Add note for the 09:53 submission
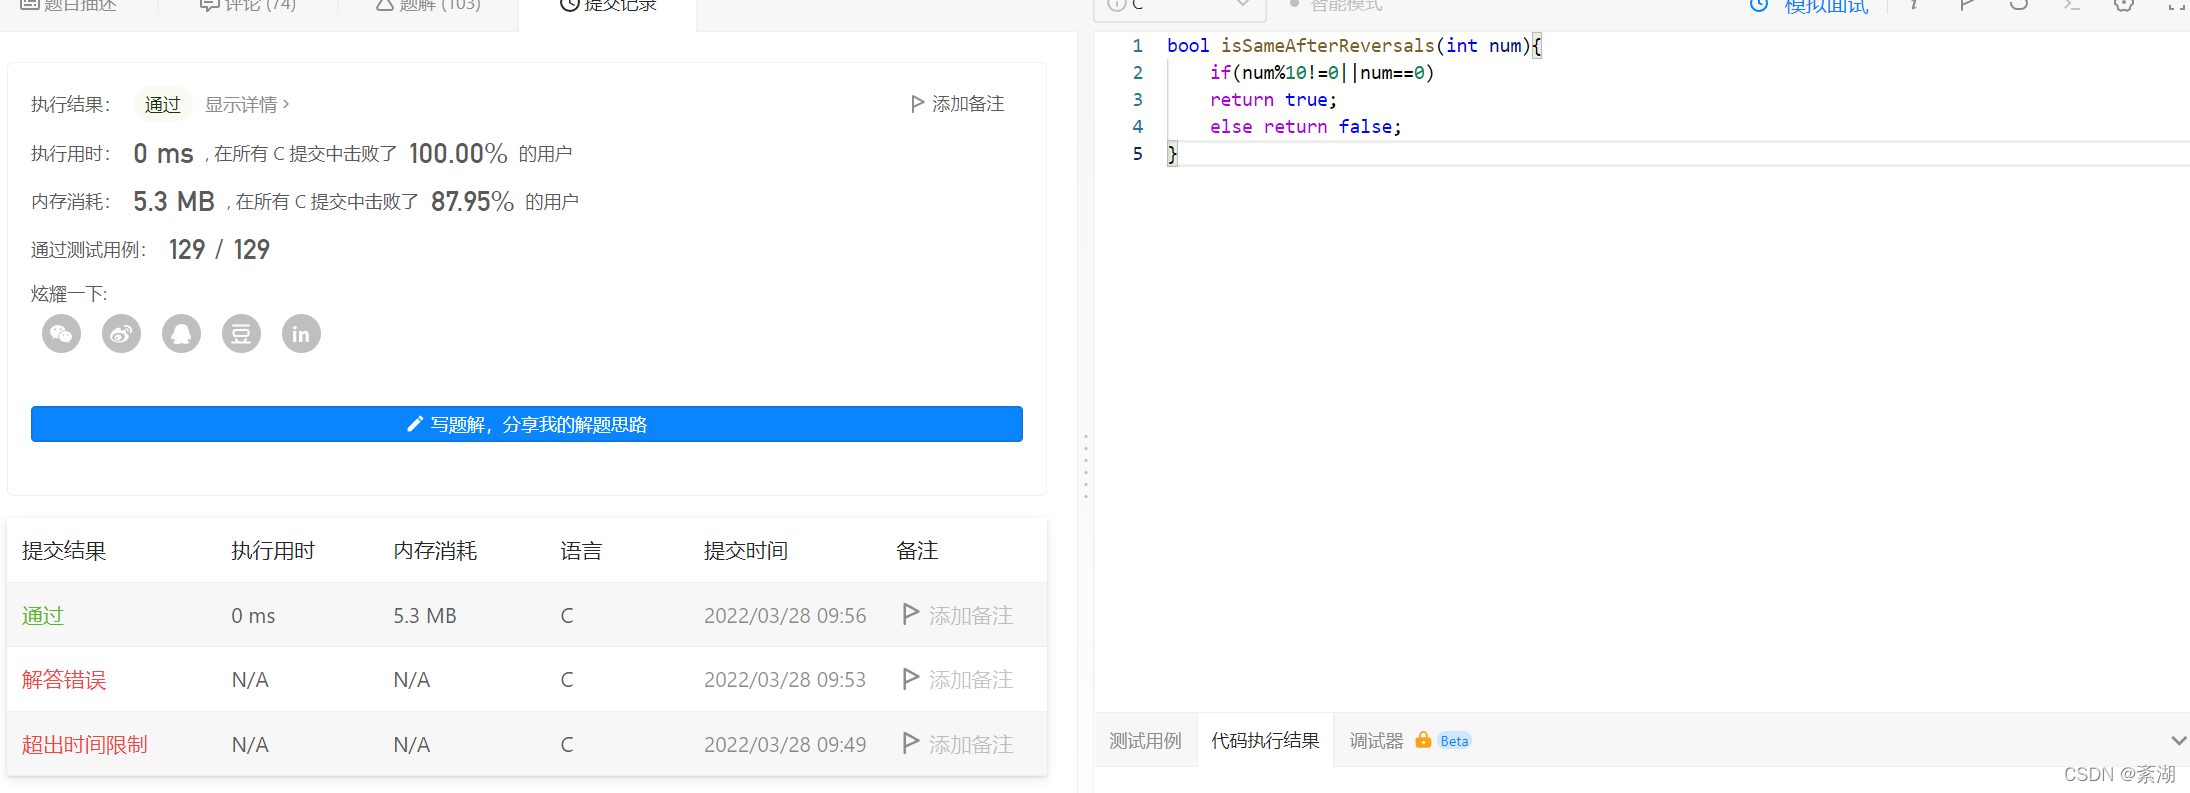The image size is (2190, 793). tap(957, 679)
